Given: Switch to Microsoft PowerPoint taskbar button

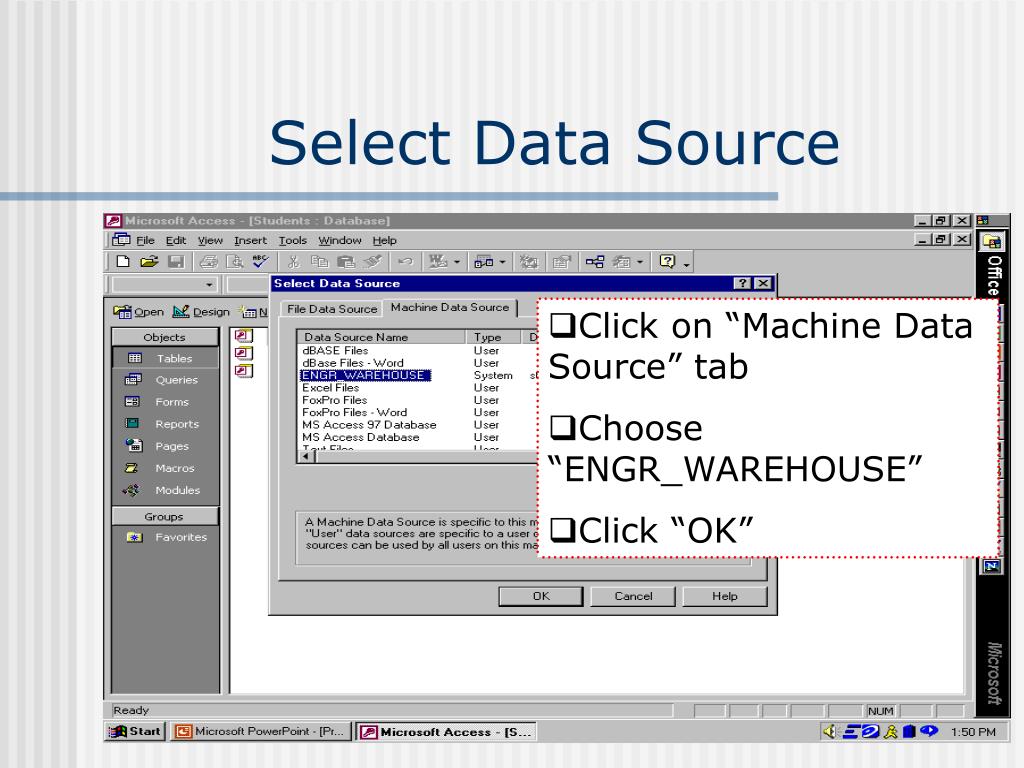Looking at the screenshot, I should tap(261, 731).
